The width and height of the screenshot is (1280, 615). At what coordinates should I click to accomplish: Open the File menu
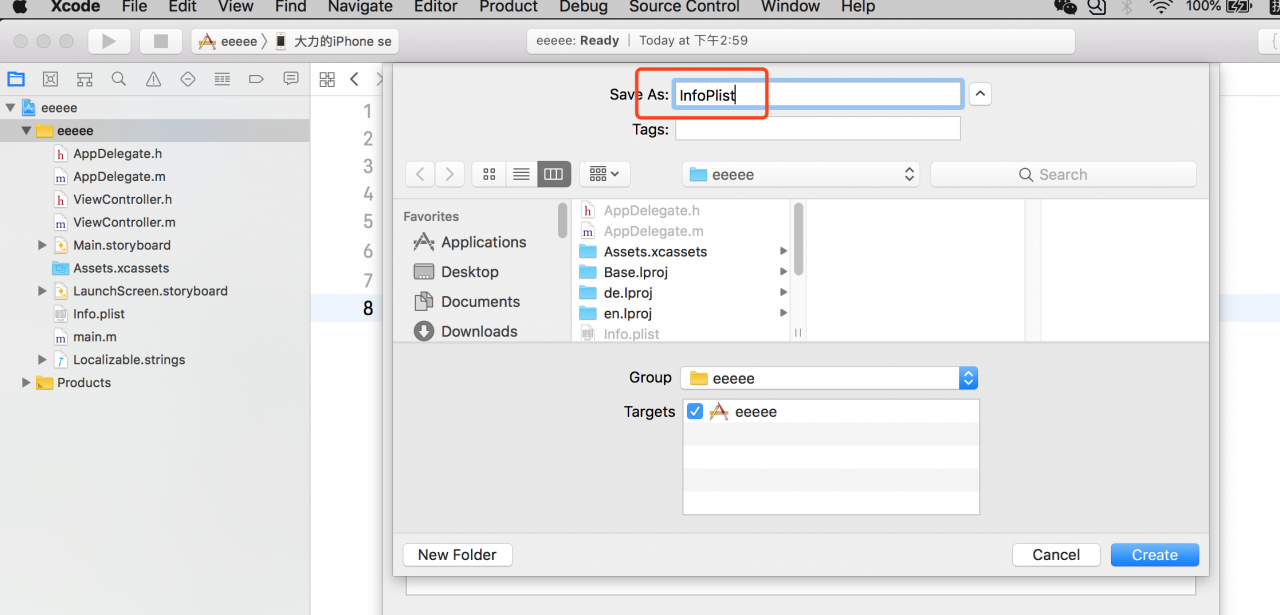pyautogui.click(x=134, y=7)
